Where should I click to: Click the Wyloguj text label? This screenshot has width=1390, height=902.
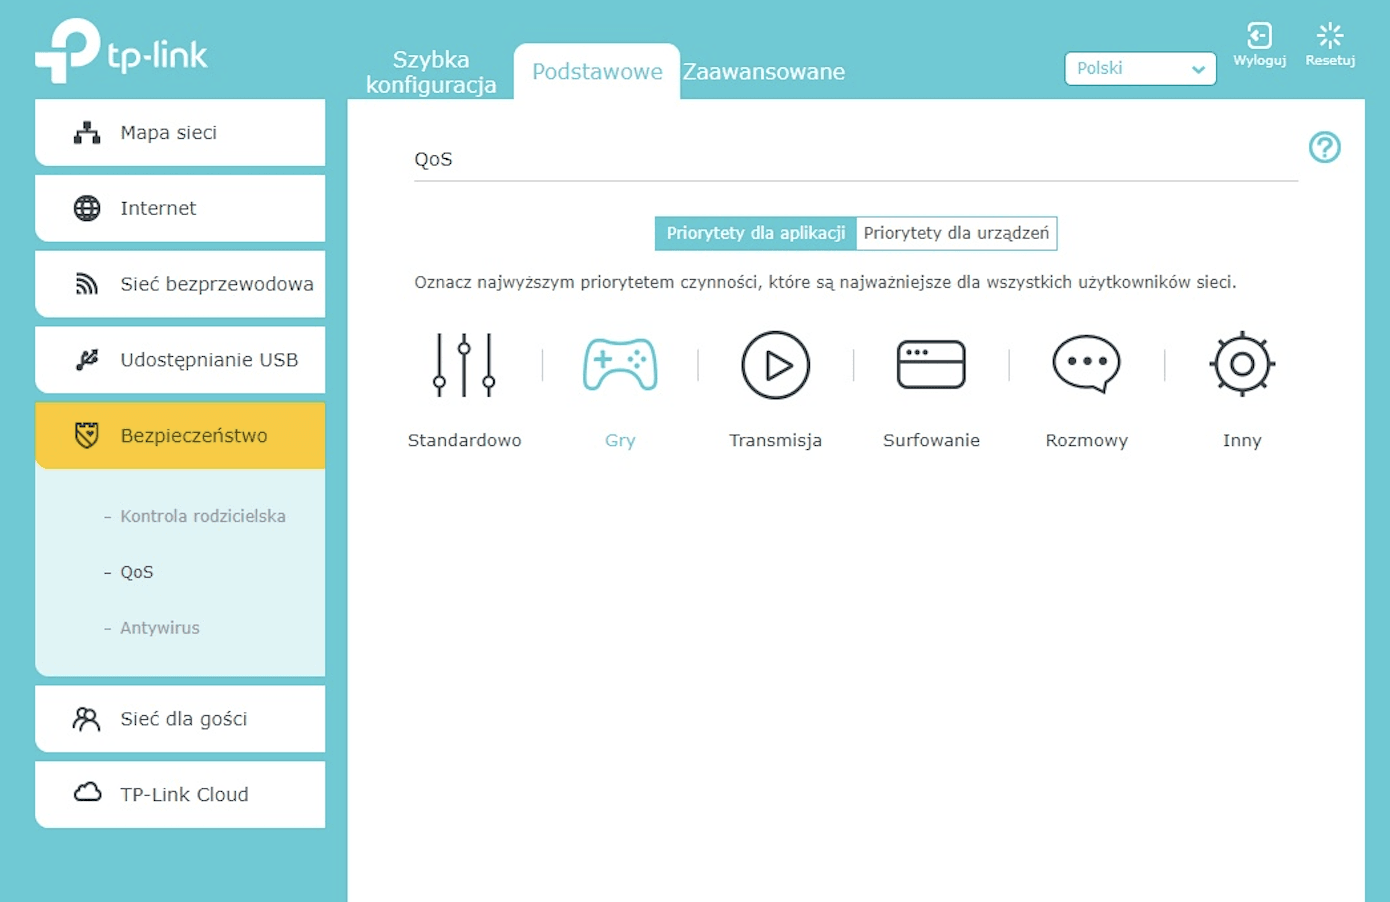[x=1260, y=61]
